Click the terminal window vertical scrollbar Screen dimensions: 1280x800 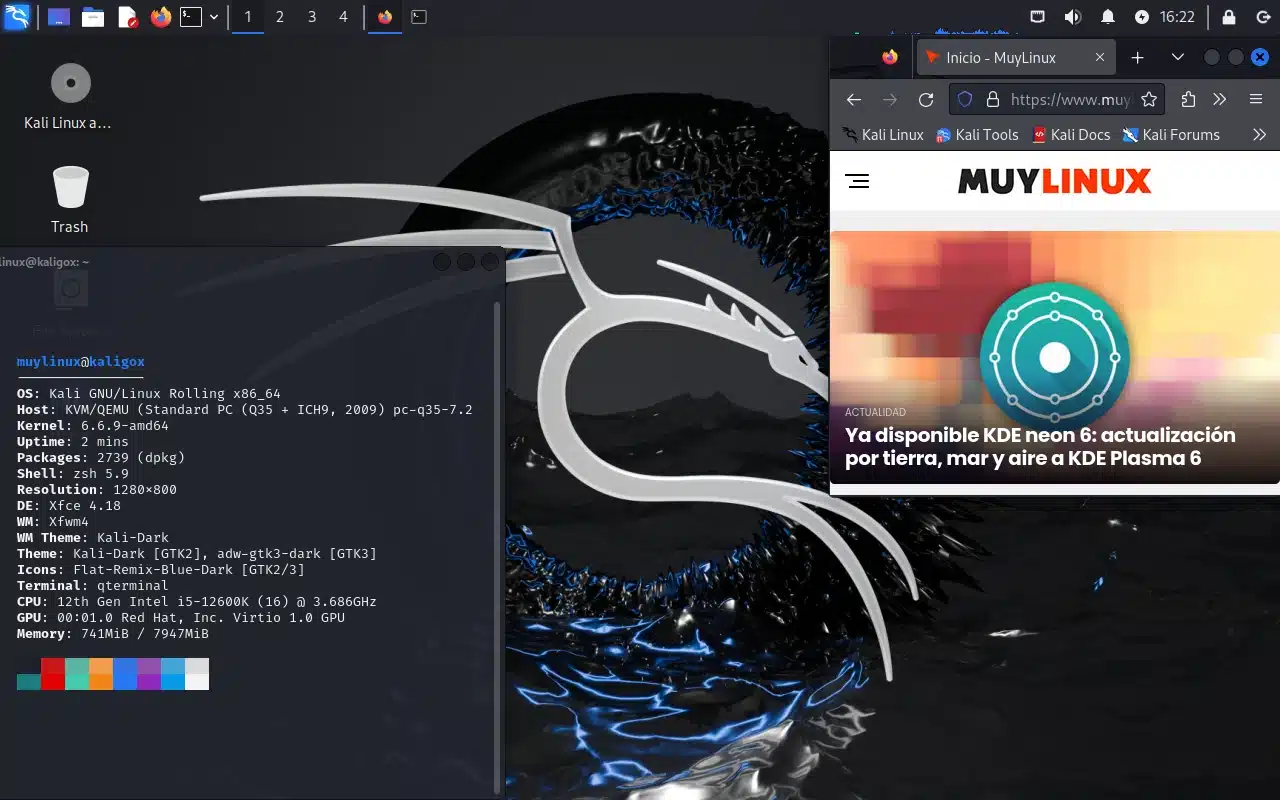[497, 548]
